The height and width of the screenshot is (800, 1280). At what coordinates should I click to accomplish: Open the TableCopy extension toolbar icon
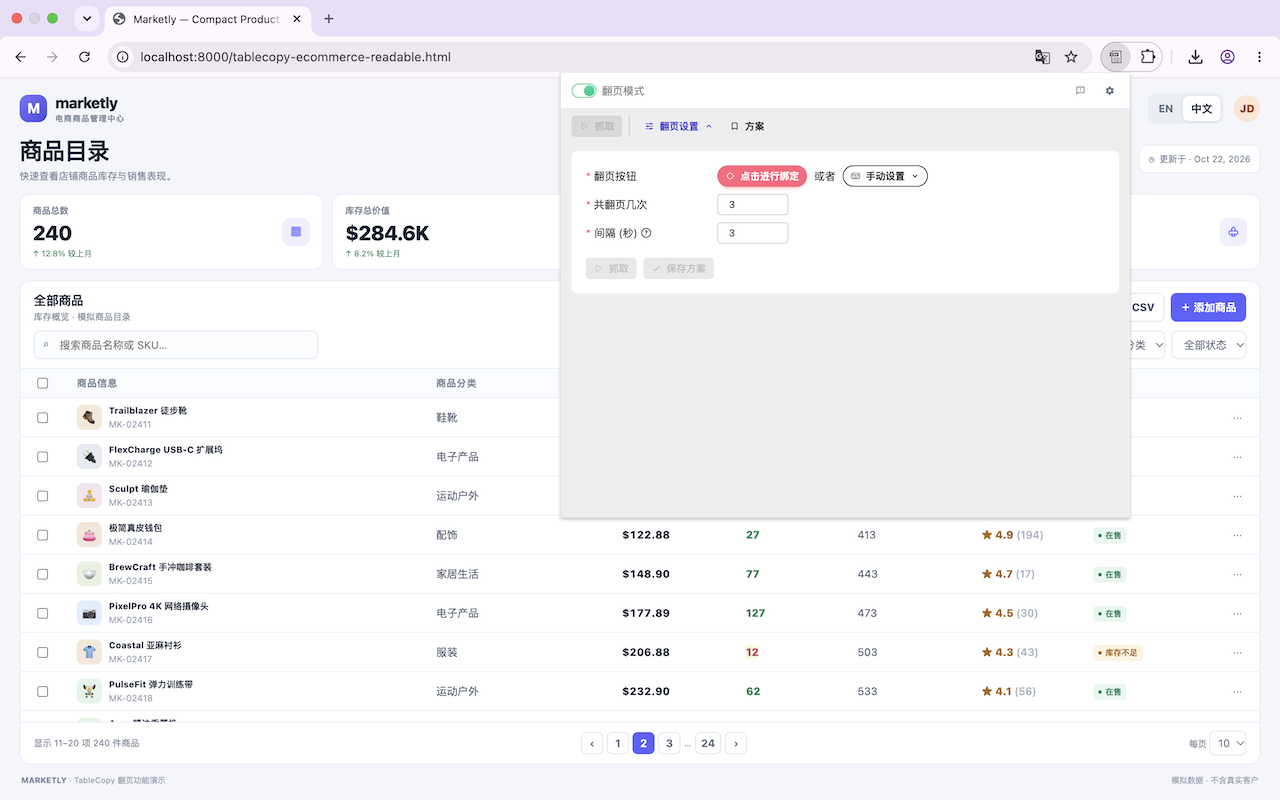(1115, 57)
